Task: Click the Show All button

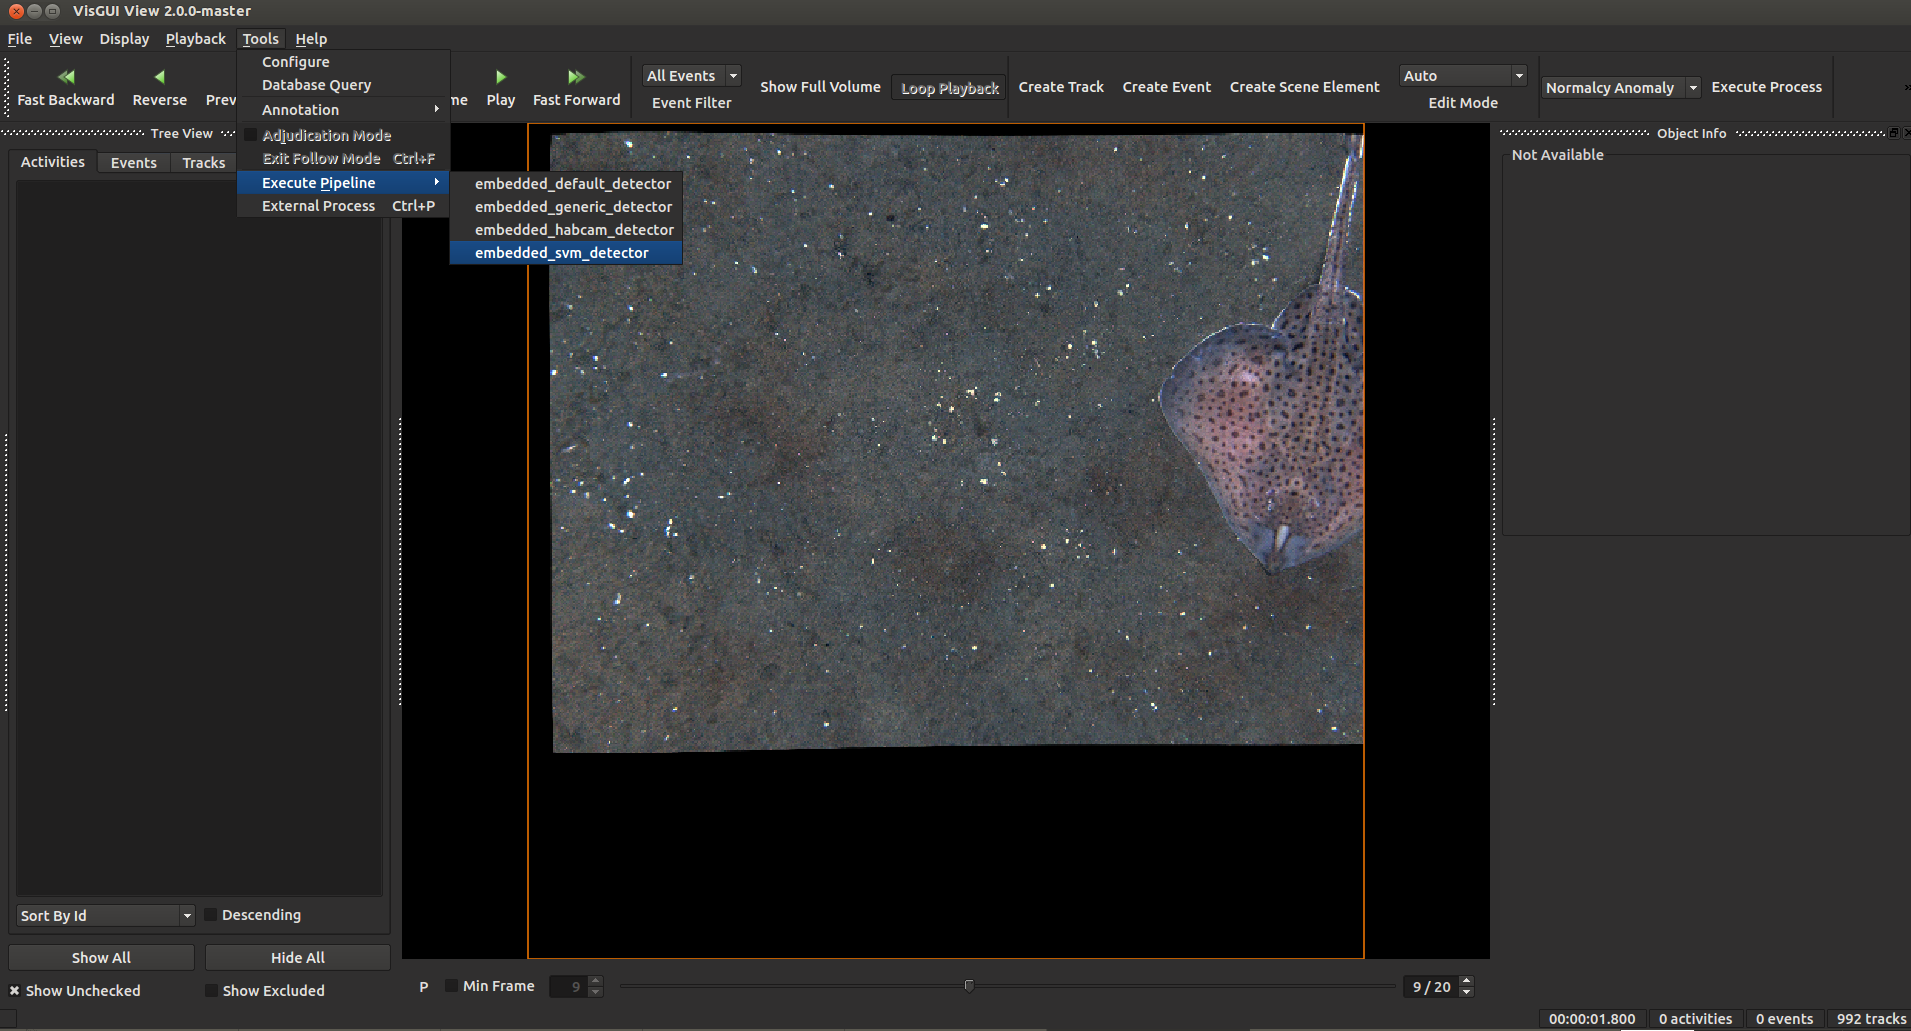Action: click(101, 958)
